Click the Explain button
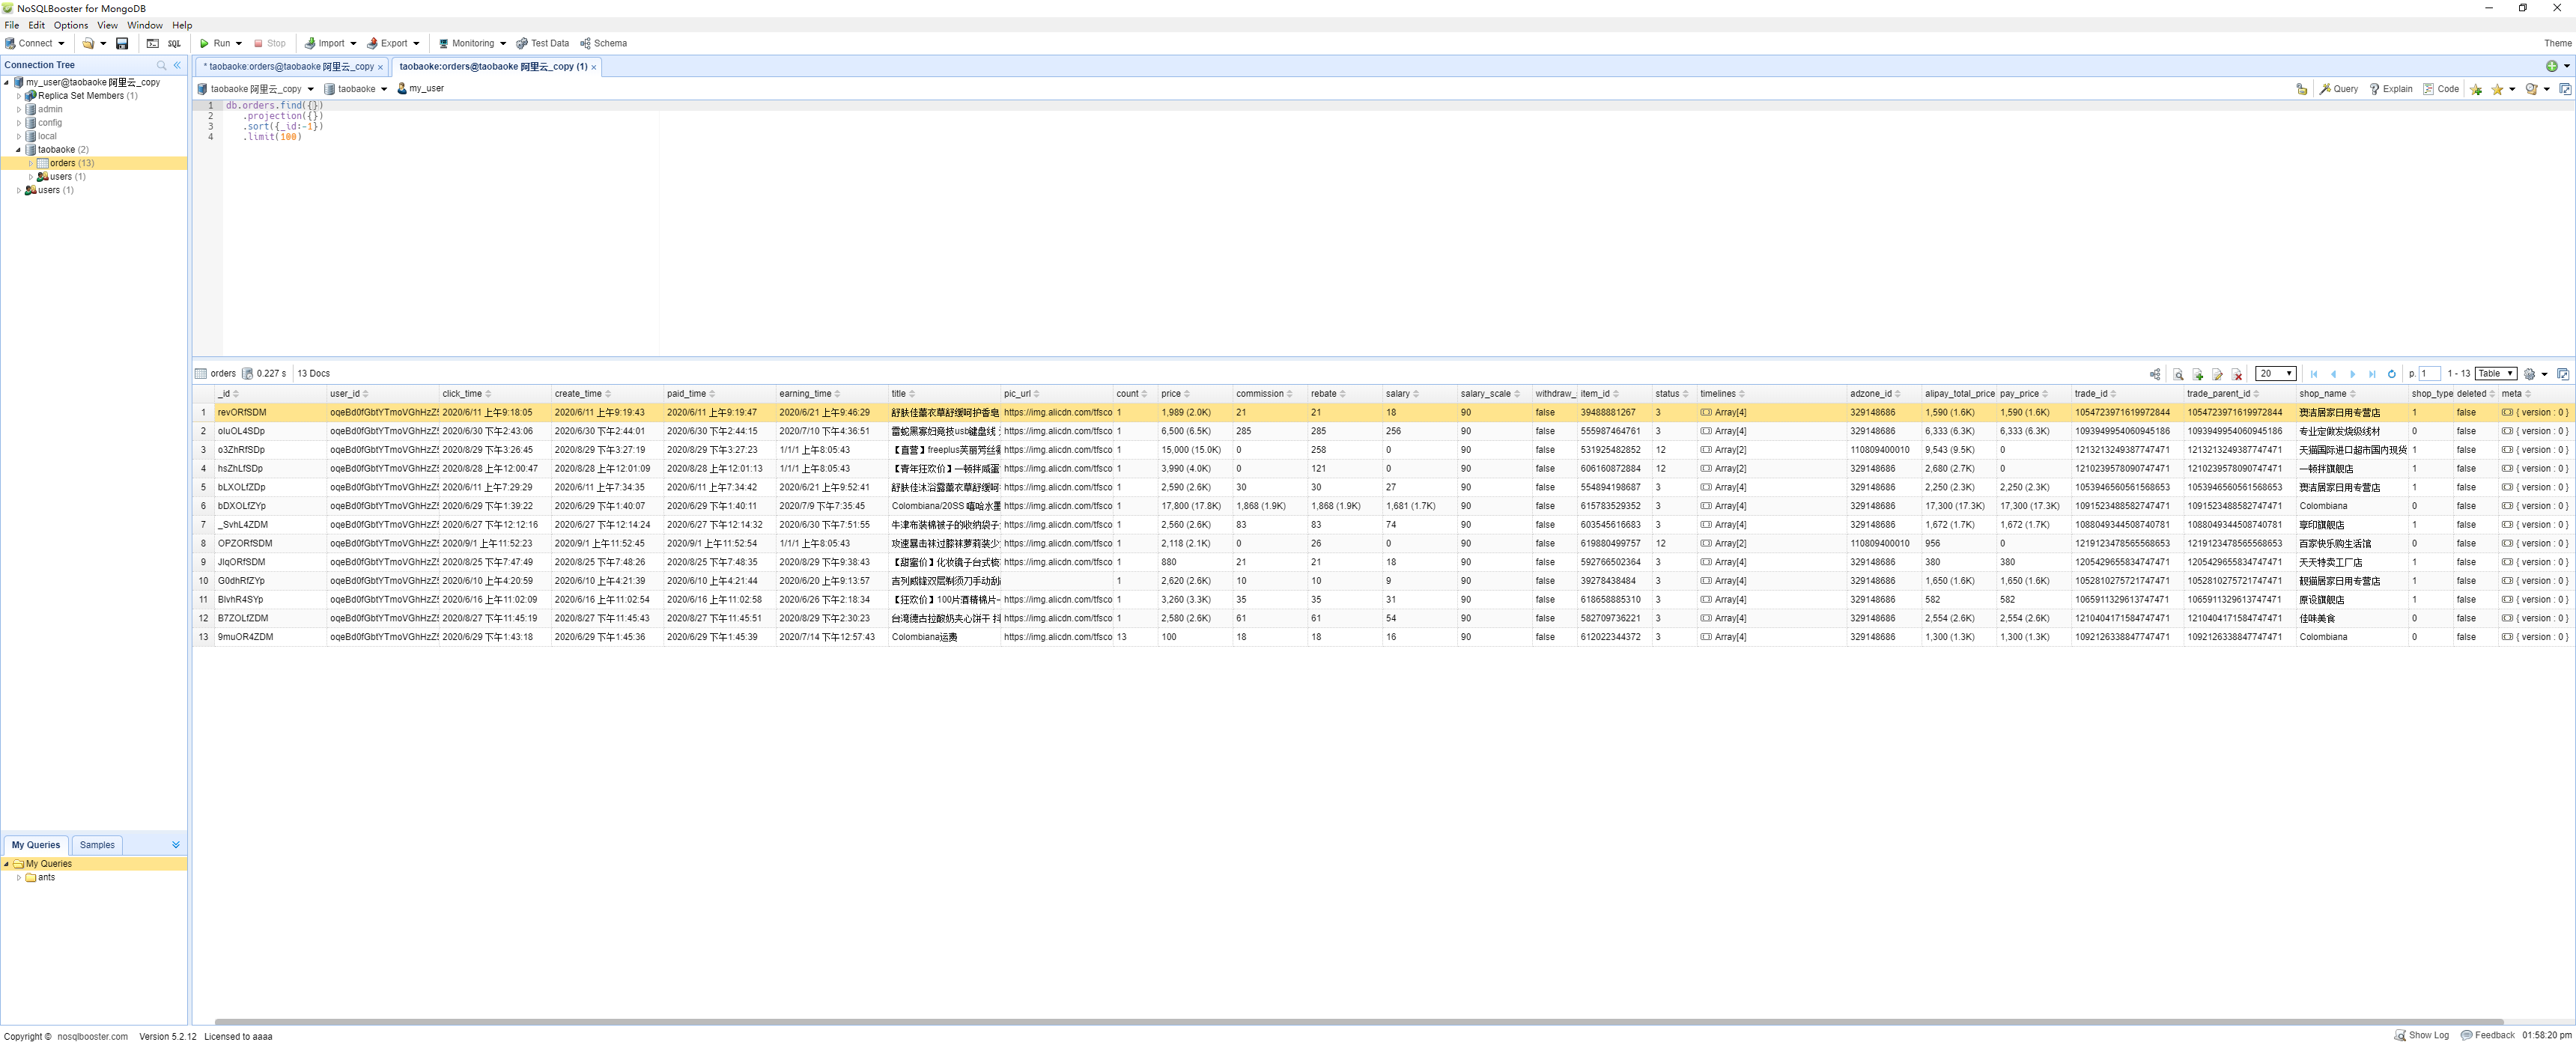The image size is (2576, 1048). tap(2391, 89)
